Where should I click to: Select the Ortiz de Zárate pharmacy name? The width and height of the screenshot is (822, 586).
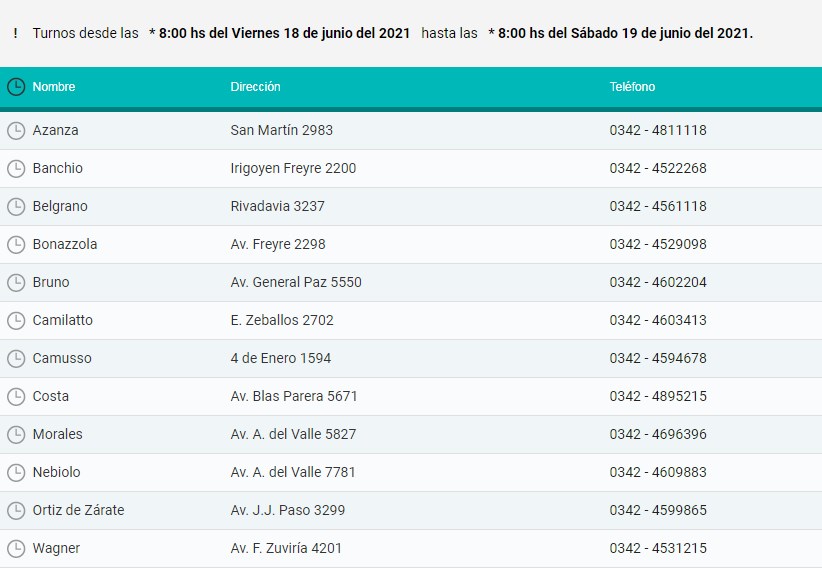(x=78, y=510)
